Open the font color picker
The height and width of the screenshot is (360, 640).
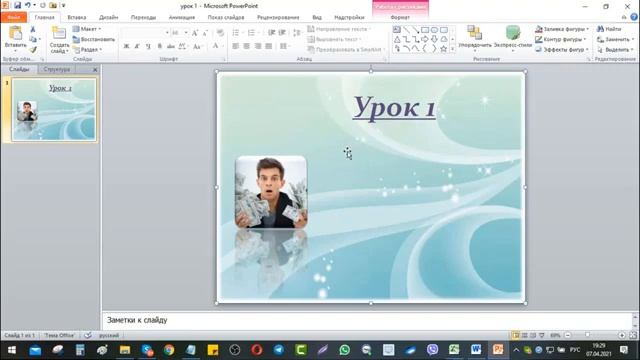tap(217, 46)
